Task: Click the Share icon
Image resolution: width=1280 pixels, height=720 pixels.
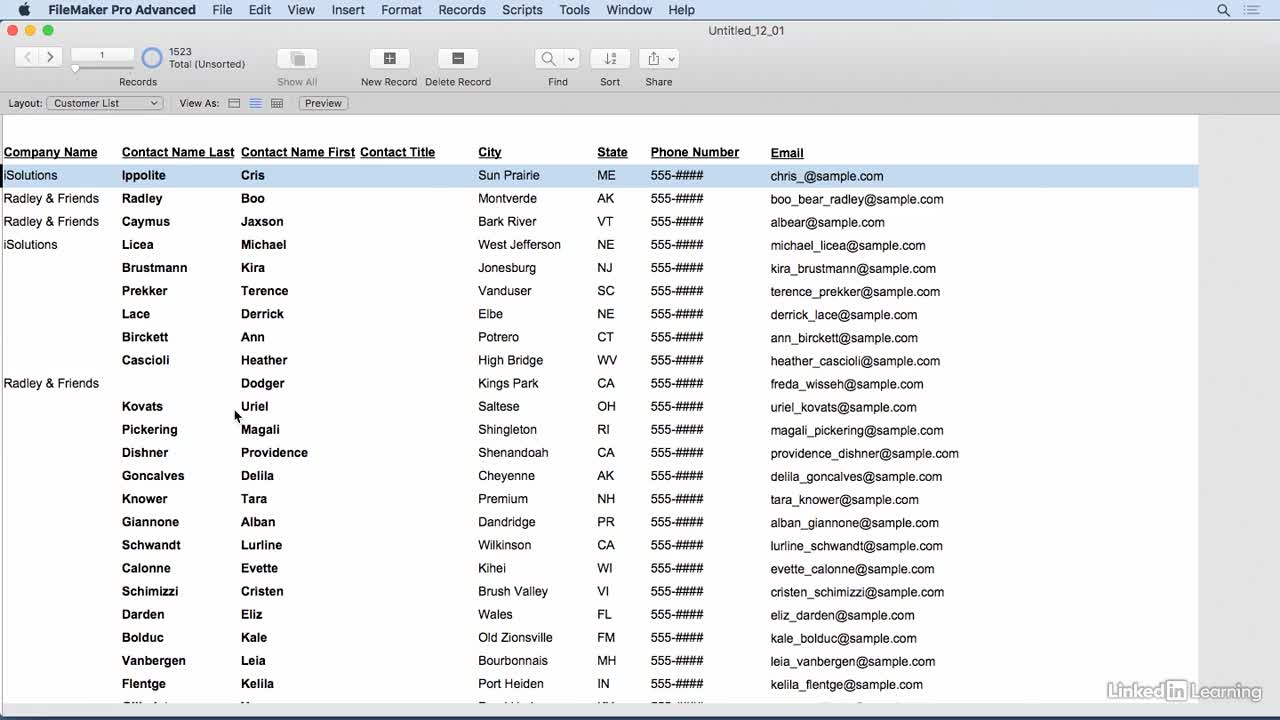Action: [653, 58]
